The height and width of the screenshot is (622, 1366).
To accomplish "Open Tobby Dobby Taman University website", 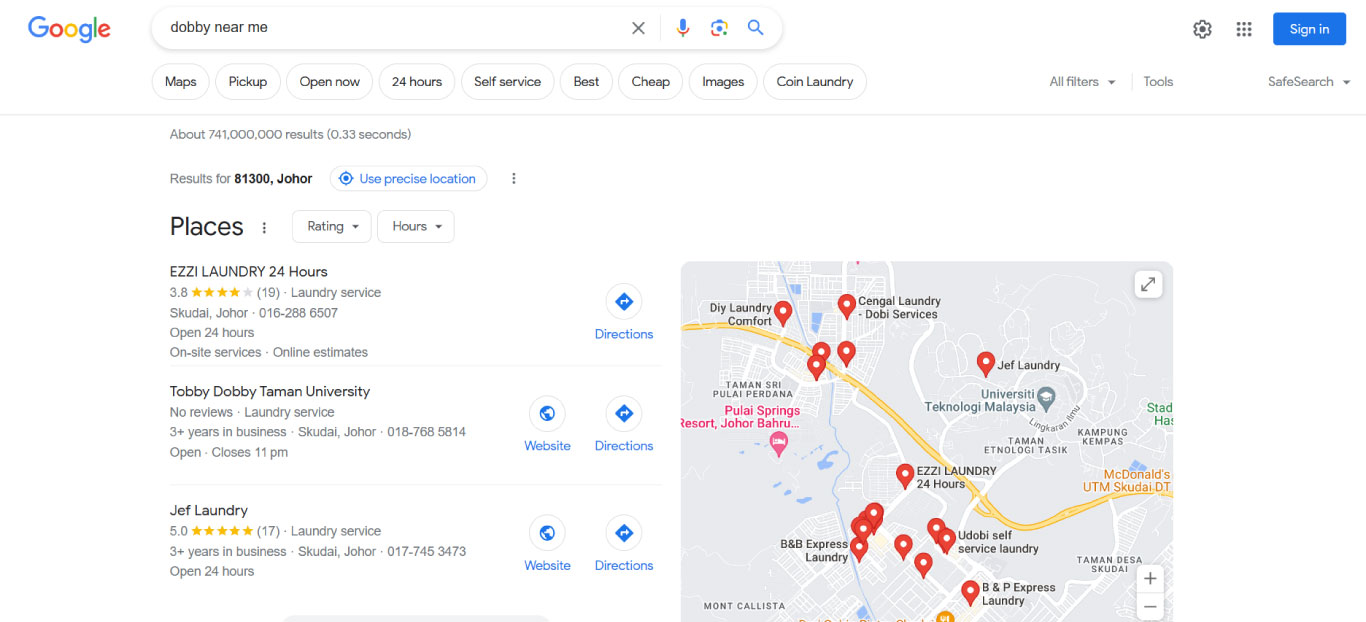I will tap(547, 424).
